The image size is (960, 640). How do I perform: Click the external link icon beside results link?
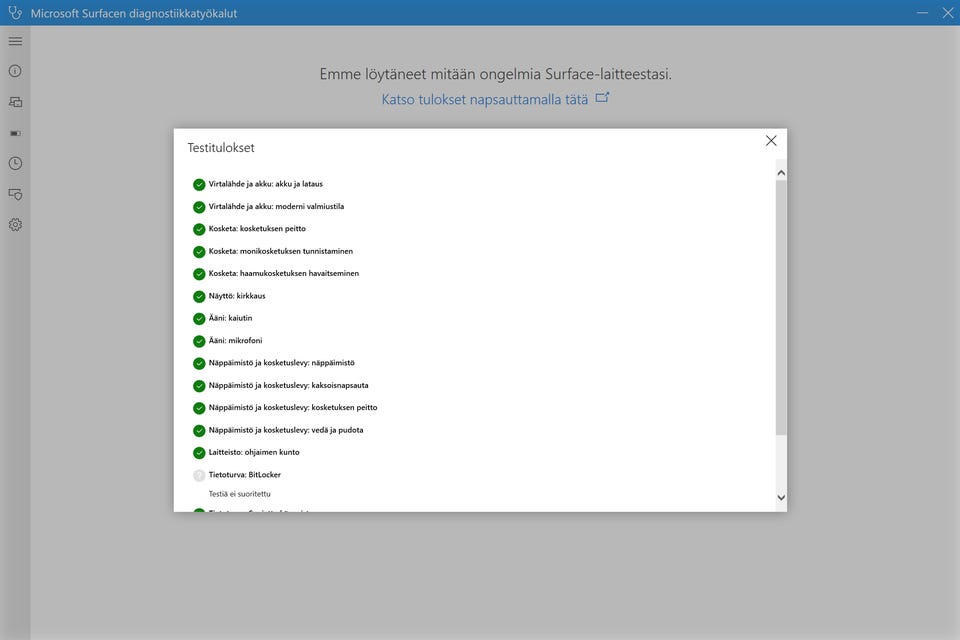(602, 97)
